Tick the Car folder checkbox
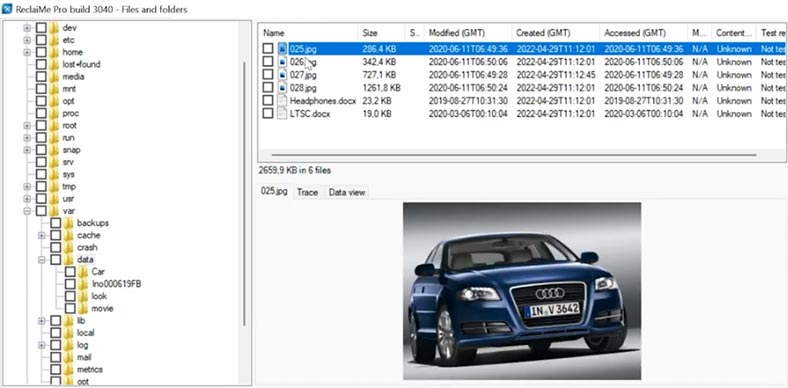This screenshot has height=388, width=788. point(70,271)
